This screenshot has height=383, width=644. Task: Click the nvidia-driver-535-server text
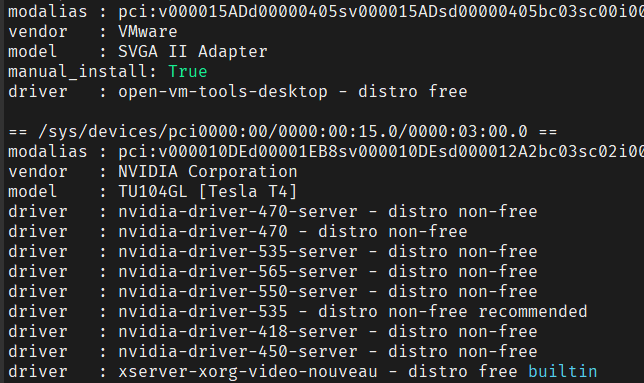point(238,252)
